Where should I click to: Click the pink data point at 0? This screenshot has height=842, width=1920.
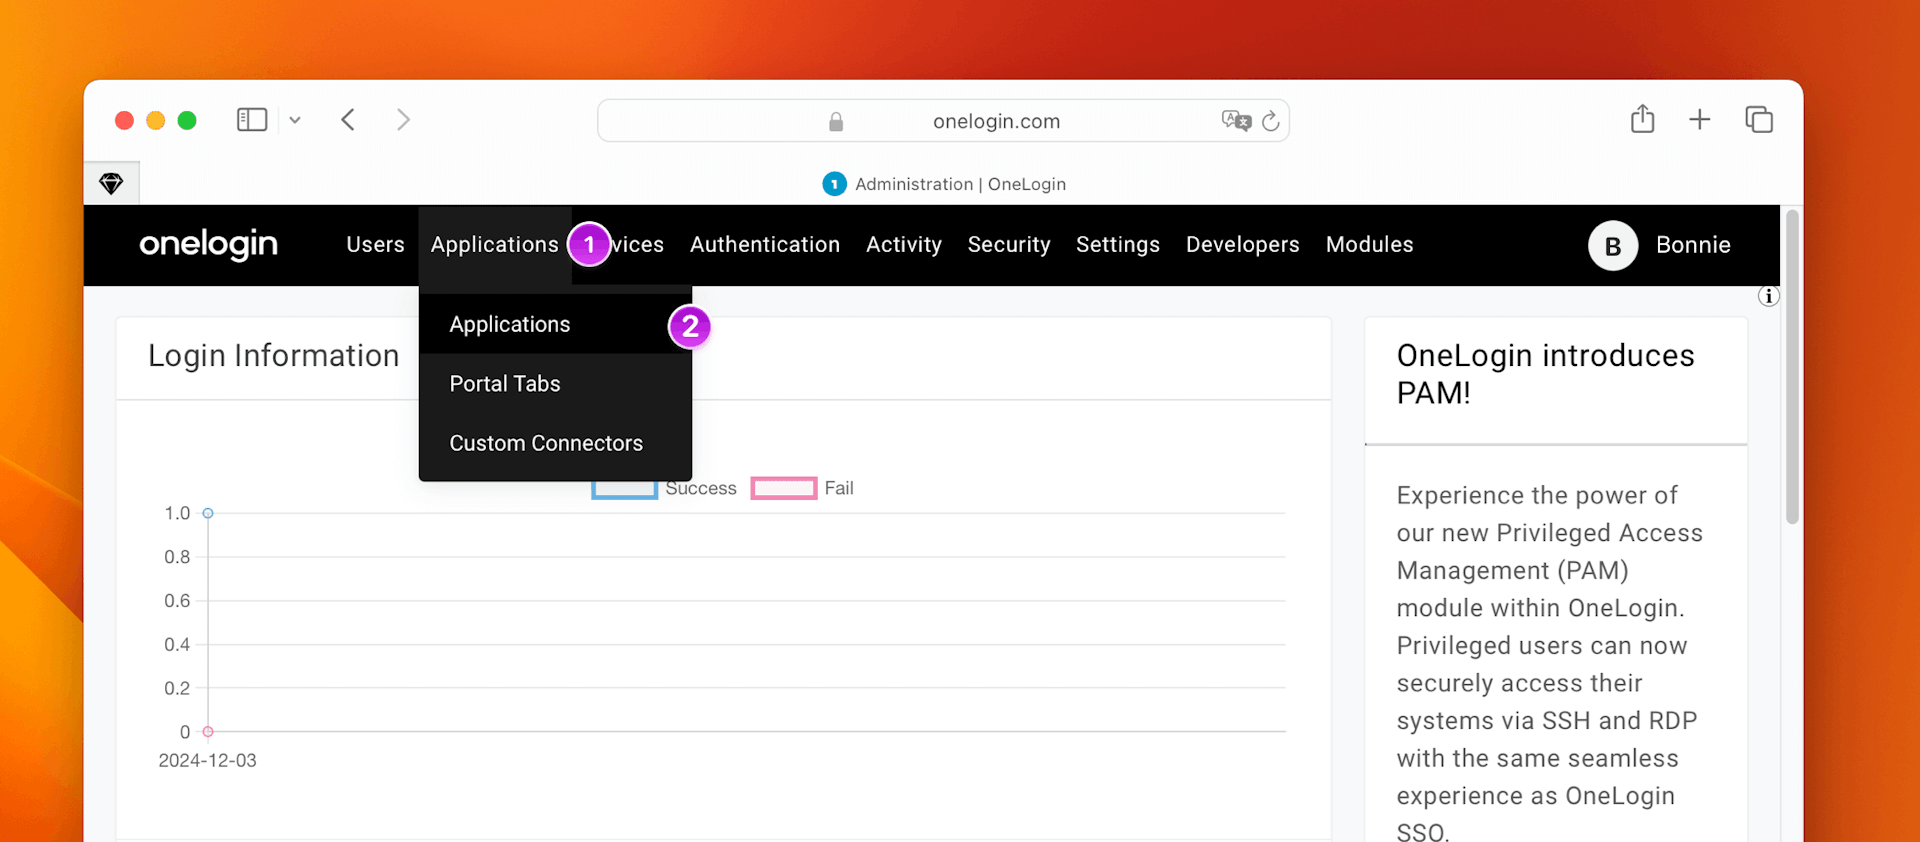[208, 732]
